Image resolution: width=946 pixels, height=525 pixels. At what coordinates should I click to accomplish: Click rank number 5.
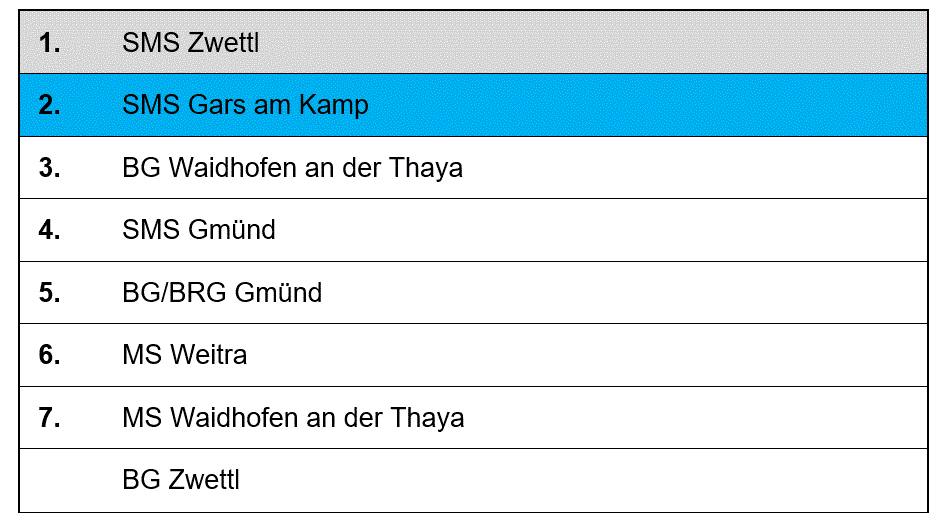click(x=49, y=293)
